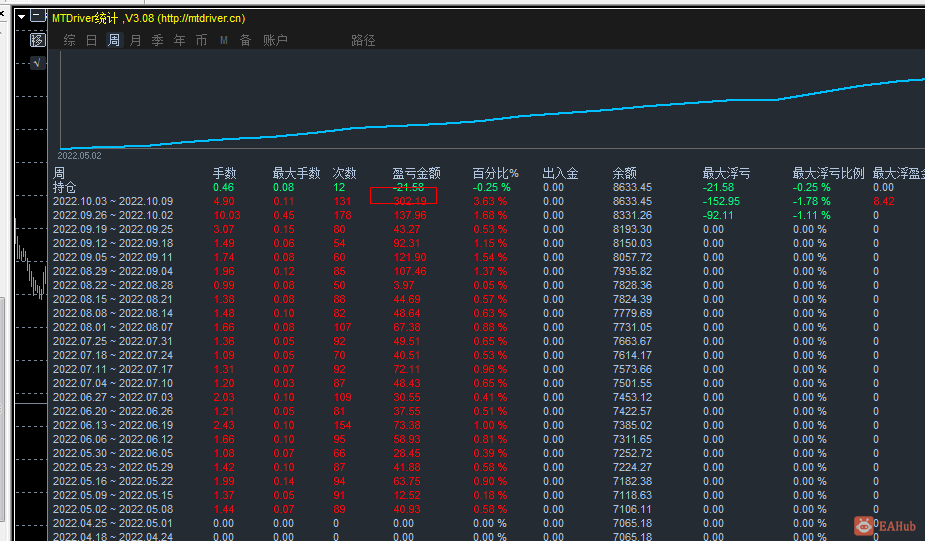This screenshot has width=925, height=541.
Task: Click the 最大手数 column header
Action: click(x=296, y=173)
